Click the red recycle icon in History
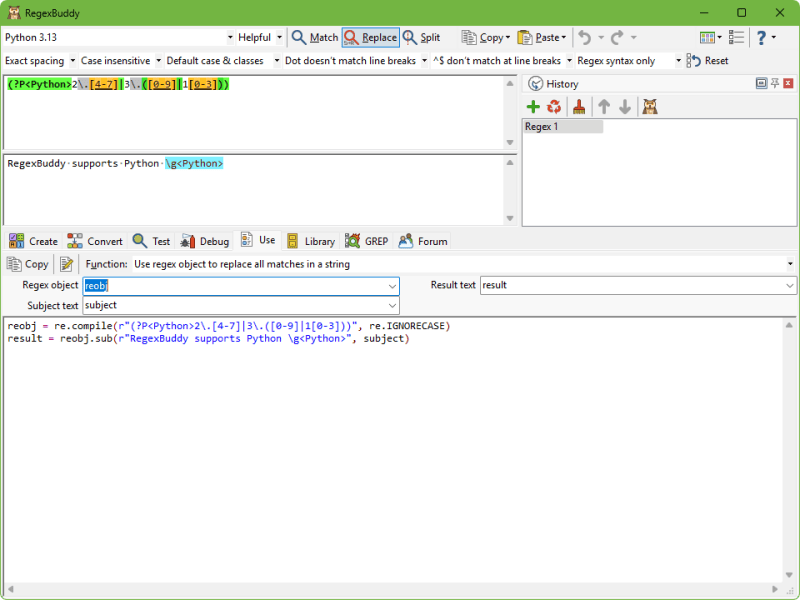 coord(554,107)
